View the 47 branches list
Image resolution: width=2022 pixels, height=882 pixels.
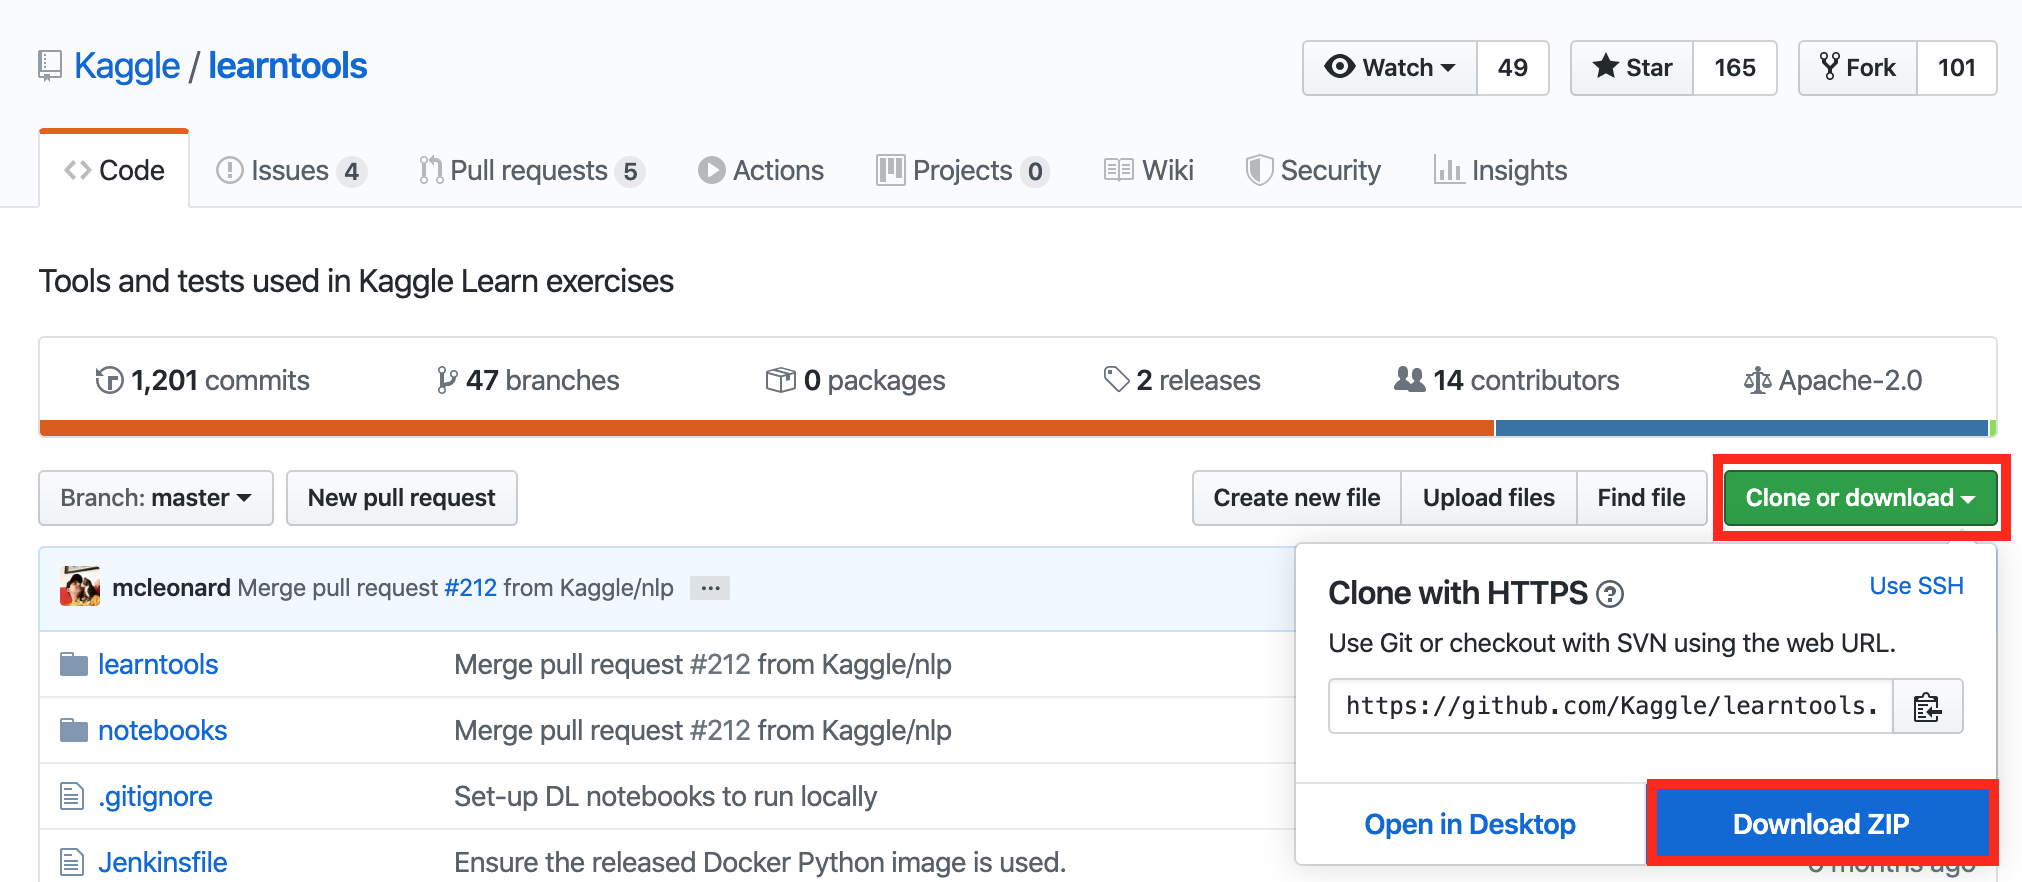tap(528, 380)
